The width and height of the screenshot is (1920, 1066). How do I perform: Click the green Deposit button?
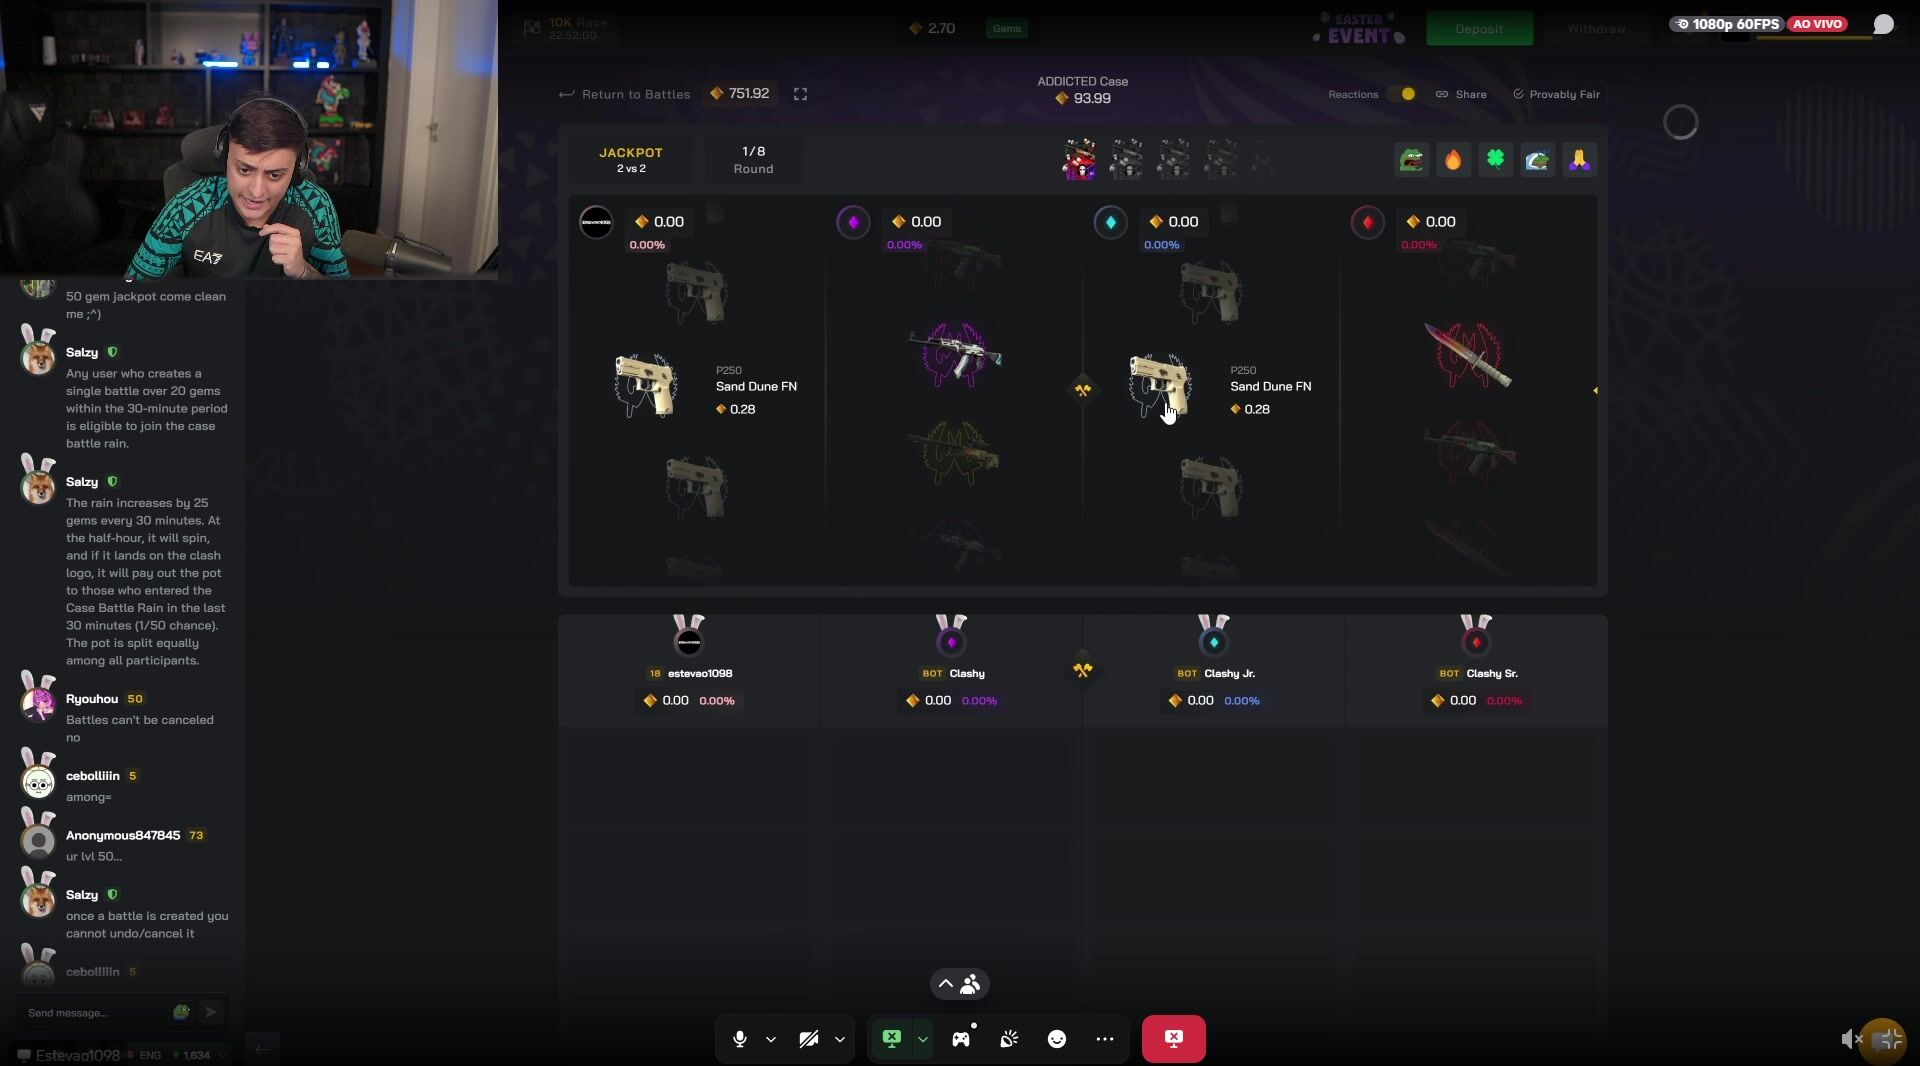click(x=1479, y=29)
